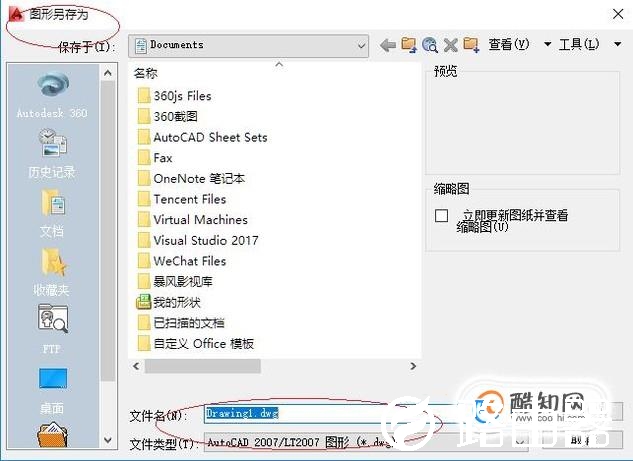
Task: Select the 360js Files folder
Action: (174, 96)
